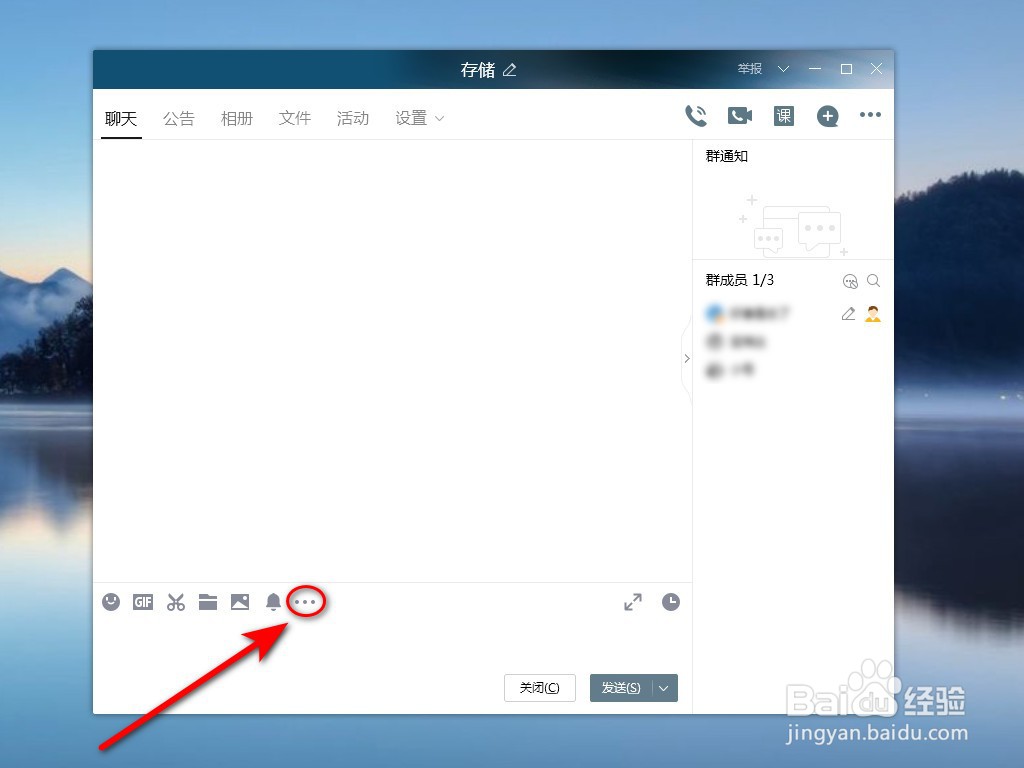Switch to the 文件 files tab

coord(295,117)
